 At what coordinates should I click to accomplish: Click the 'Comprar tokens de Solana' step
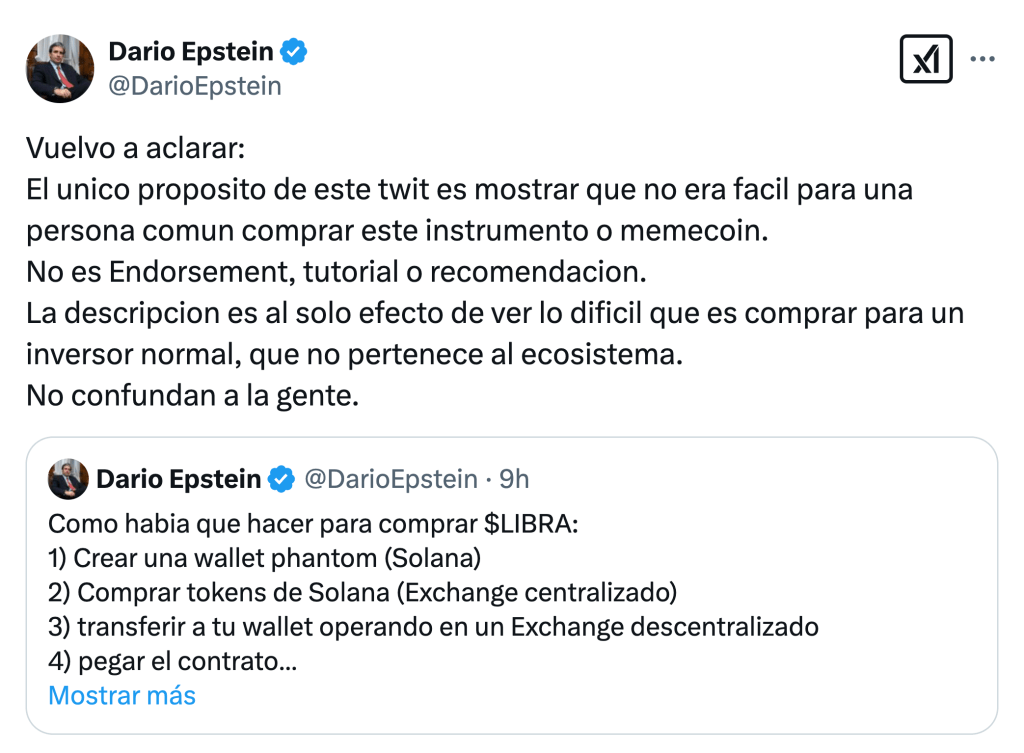click(362, 592)
